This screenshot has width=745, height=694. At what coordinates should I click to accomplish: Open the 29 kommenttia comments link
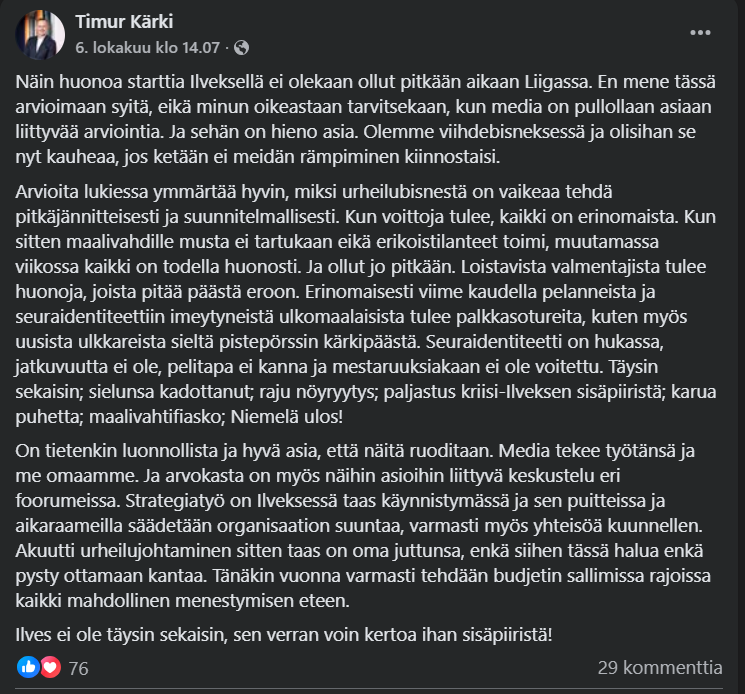click(659, 667)
